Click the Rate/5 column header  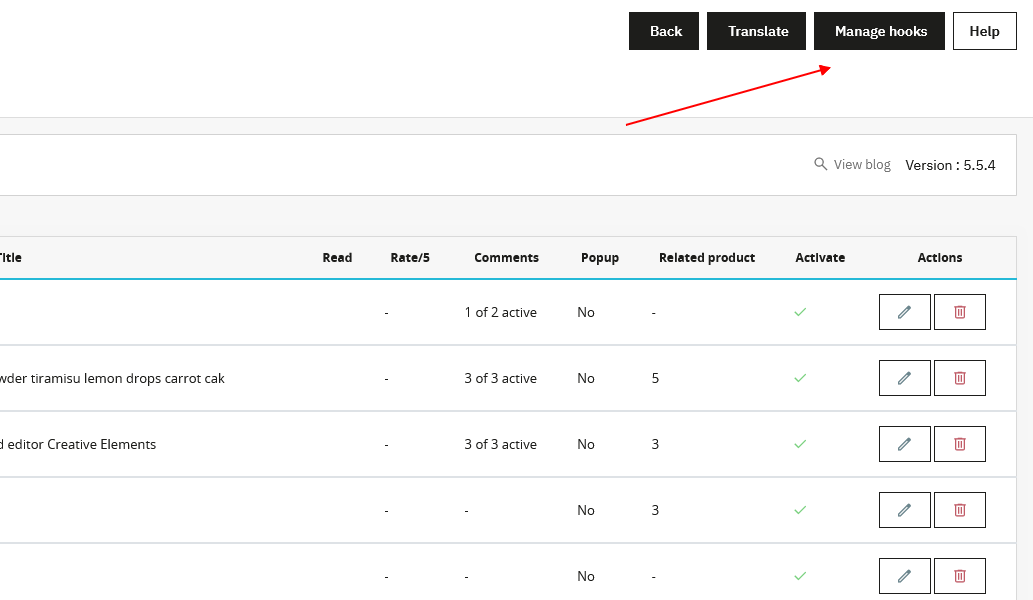click(x=410, y=258)
